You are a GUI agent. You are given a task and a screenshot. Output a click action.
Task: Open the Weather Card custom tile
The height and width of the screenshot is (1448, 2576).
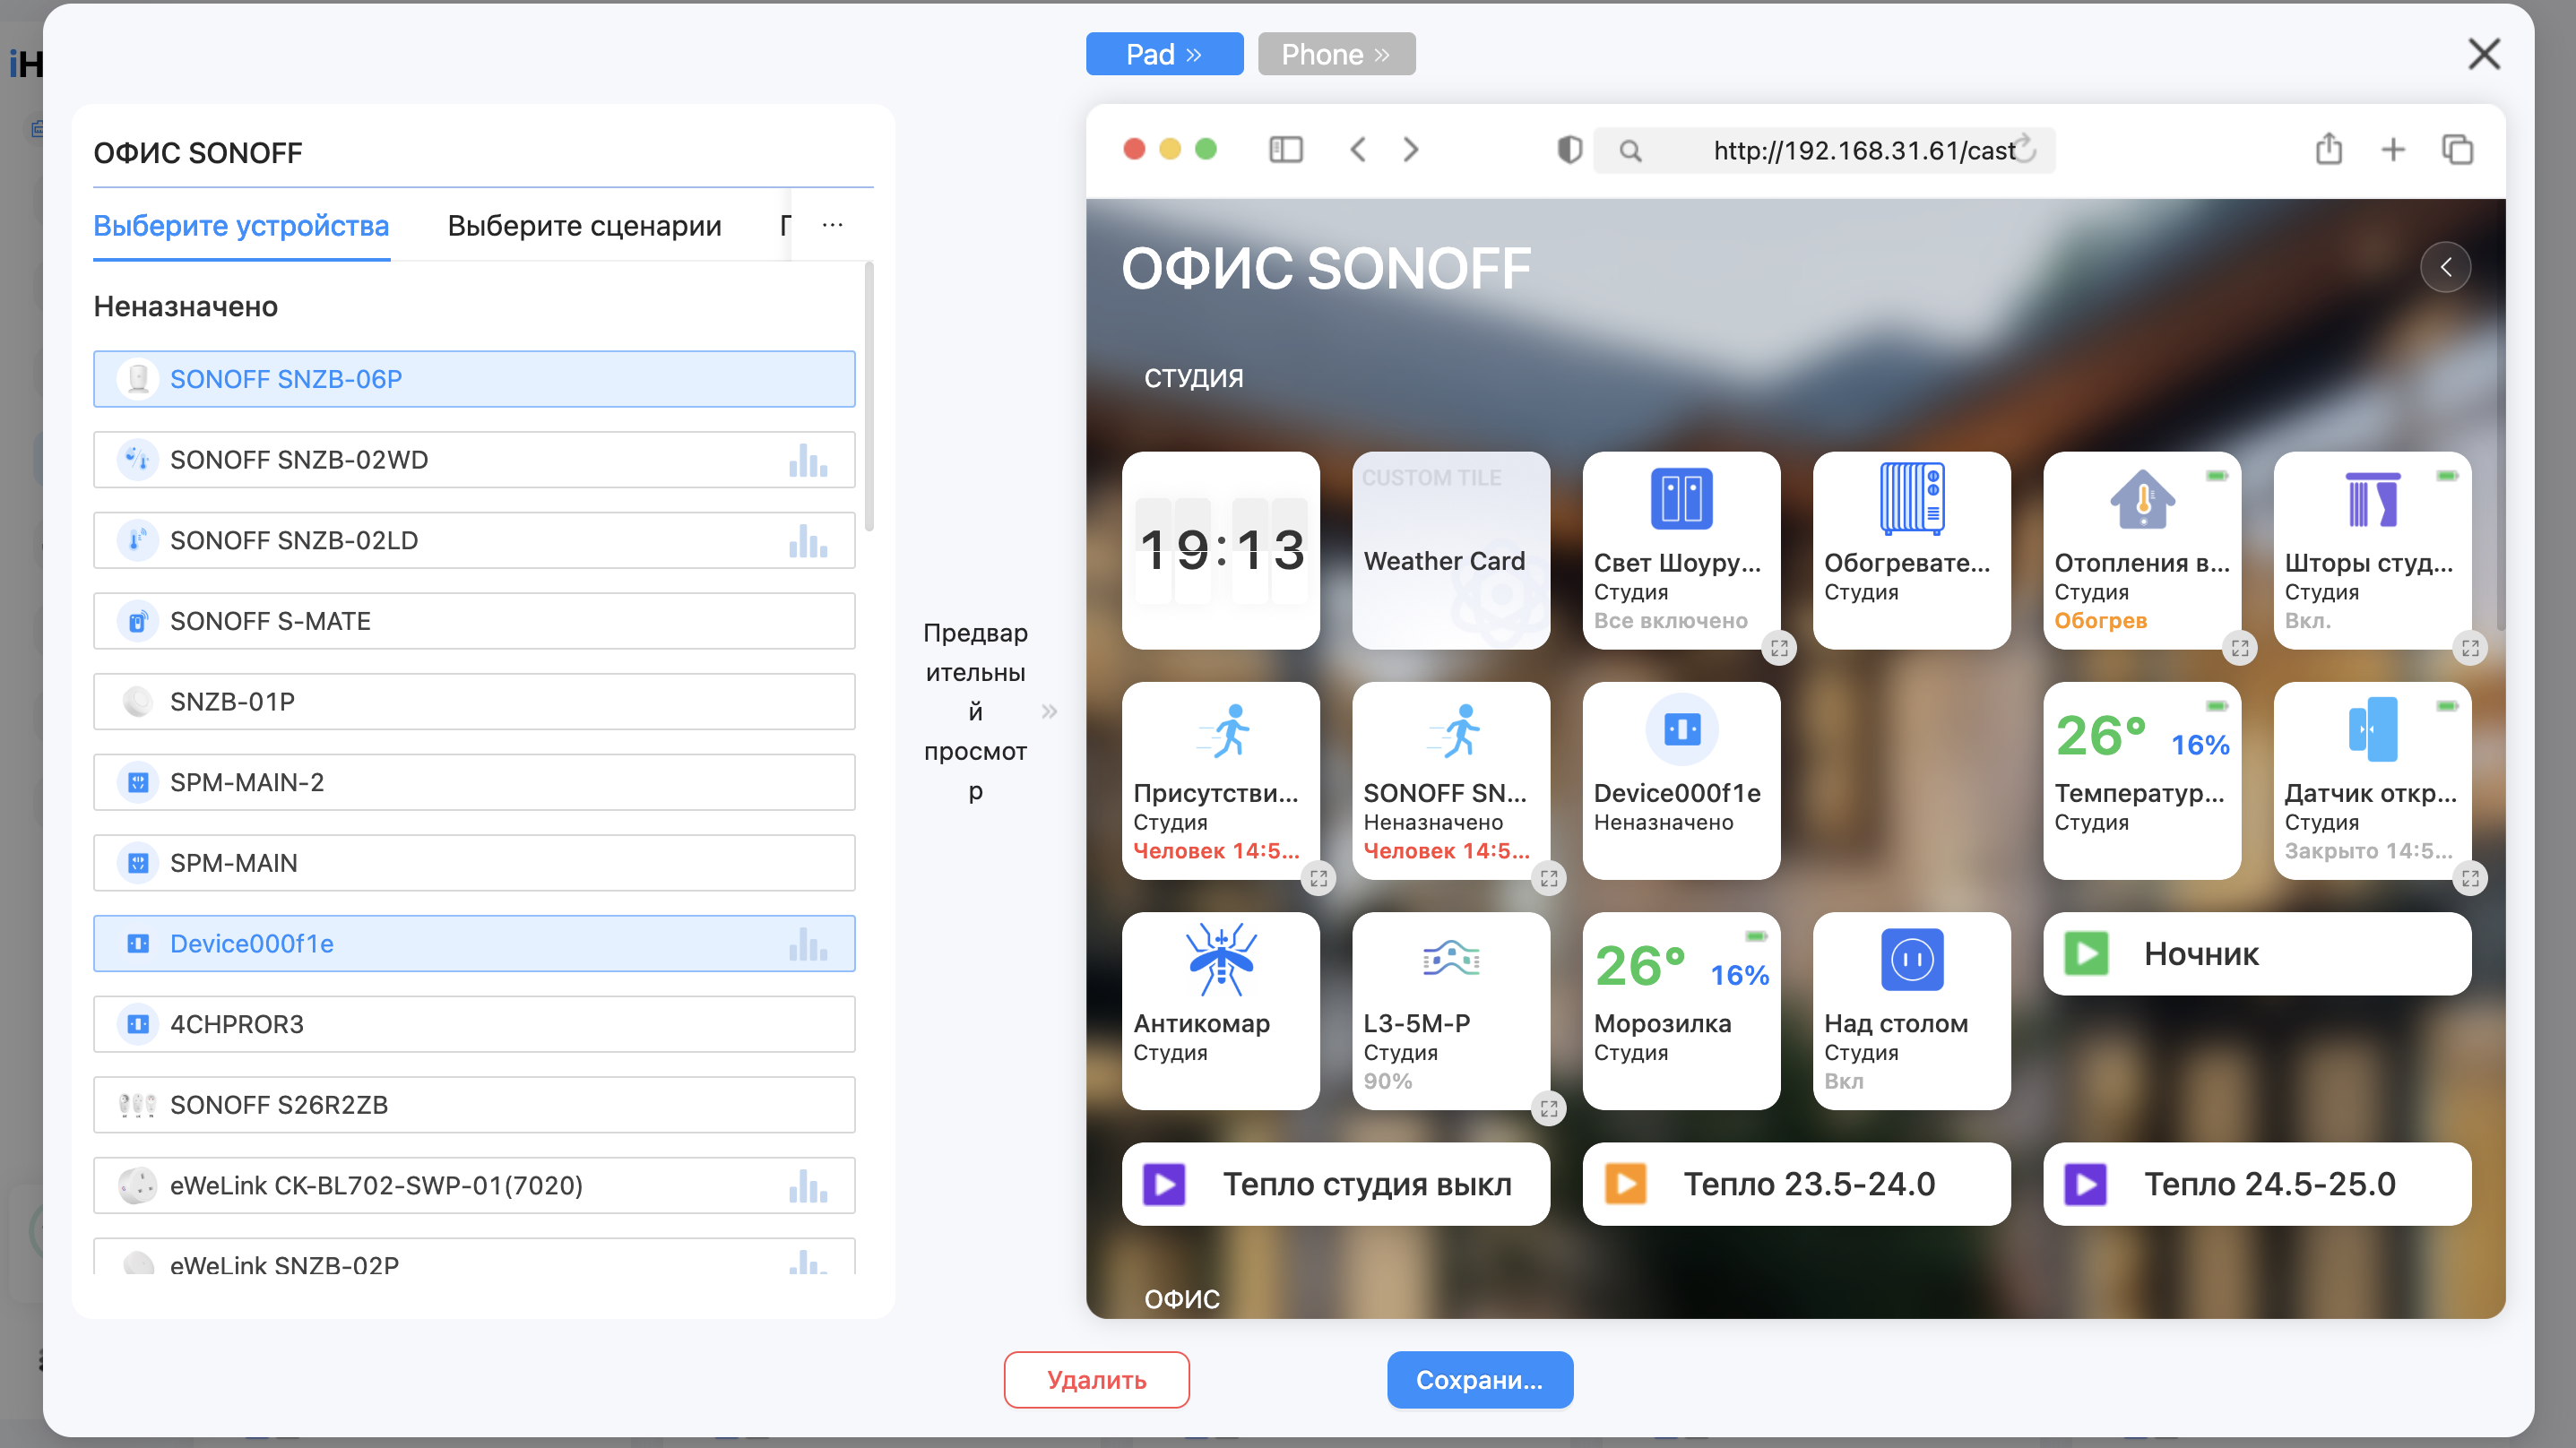[1451, 551]
